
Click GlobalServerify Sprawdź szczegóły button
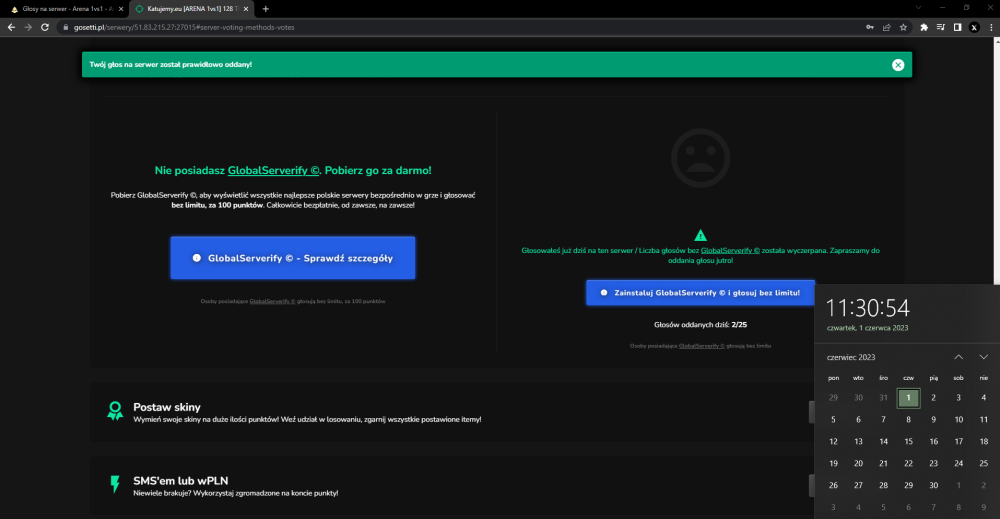click(x=293, y=258)
